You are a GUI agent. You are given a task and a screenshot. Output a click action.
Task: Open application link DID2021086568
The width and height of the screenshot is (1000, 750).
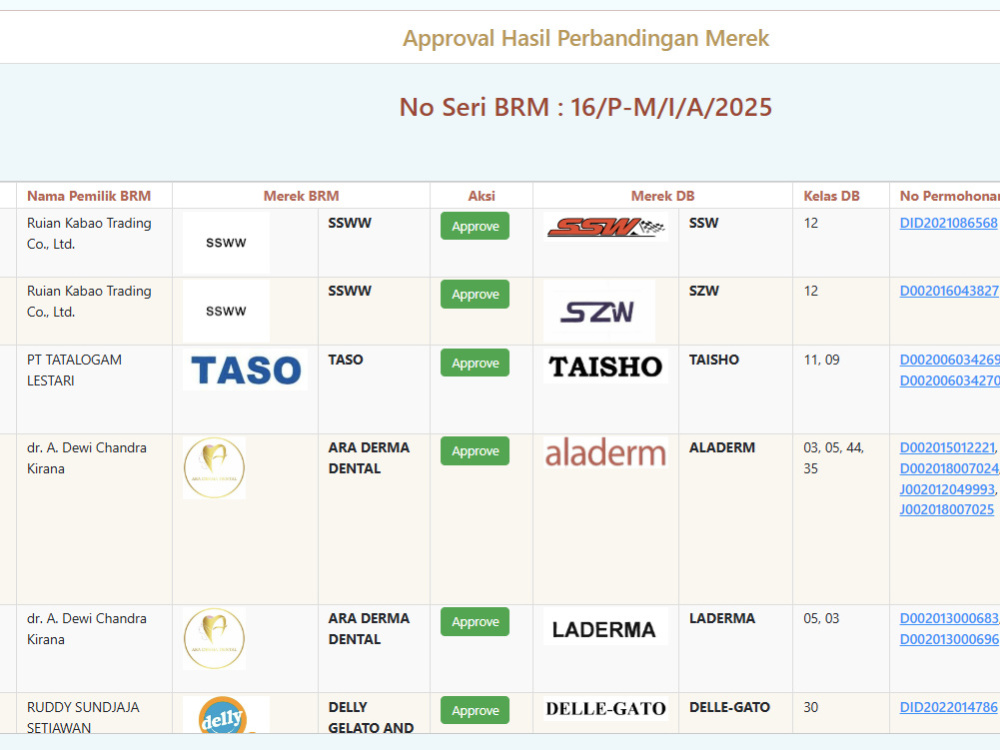[948, 223]
